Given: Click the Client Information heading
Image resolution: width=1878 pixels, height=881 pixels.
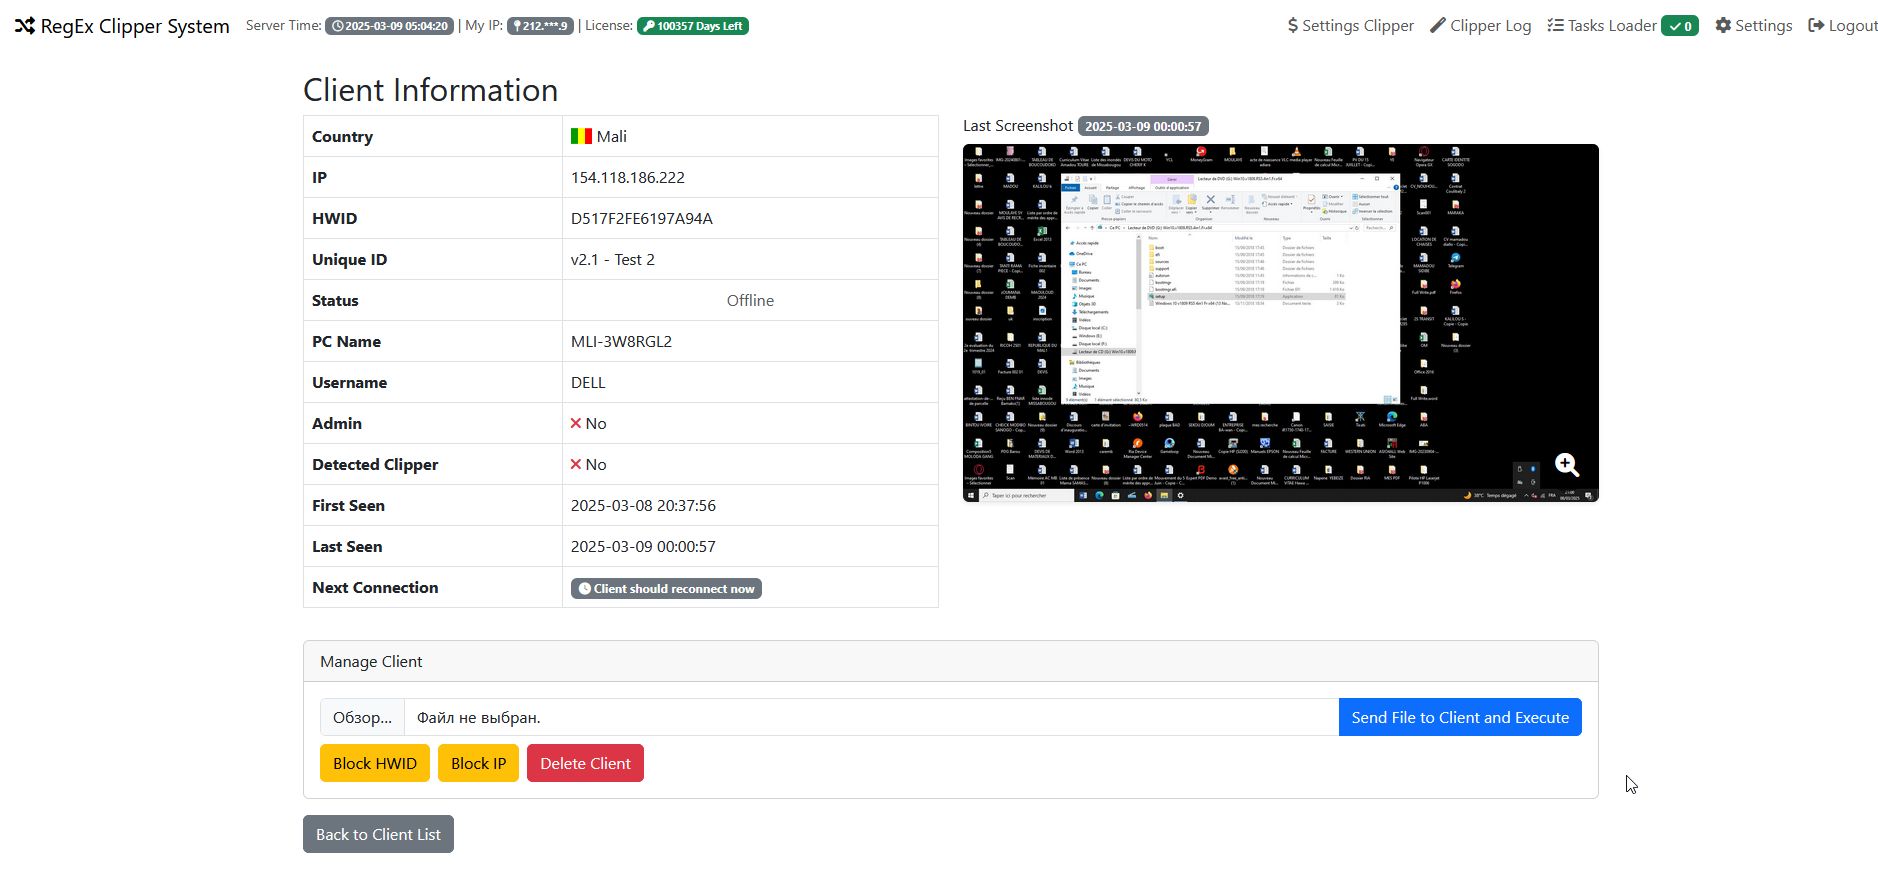Looking at the screenshot, I should (x=430, y=90).
